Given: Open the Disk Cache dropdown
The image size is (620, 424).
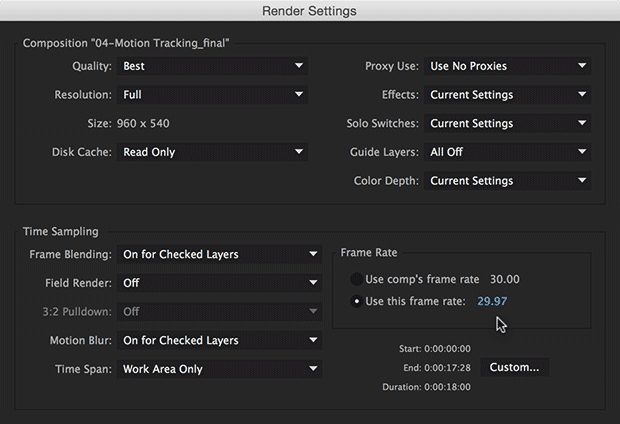Looking at the screenshot, I should click(212, 152).
